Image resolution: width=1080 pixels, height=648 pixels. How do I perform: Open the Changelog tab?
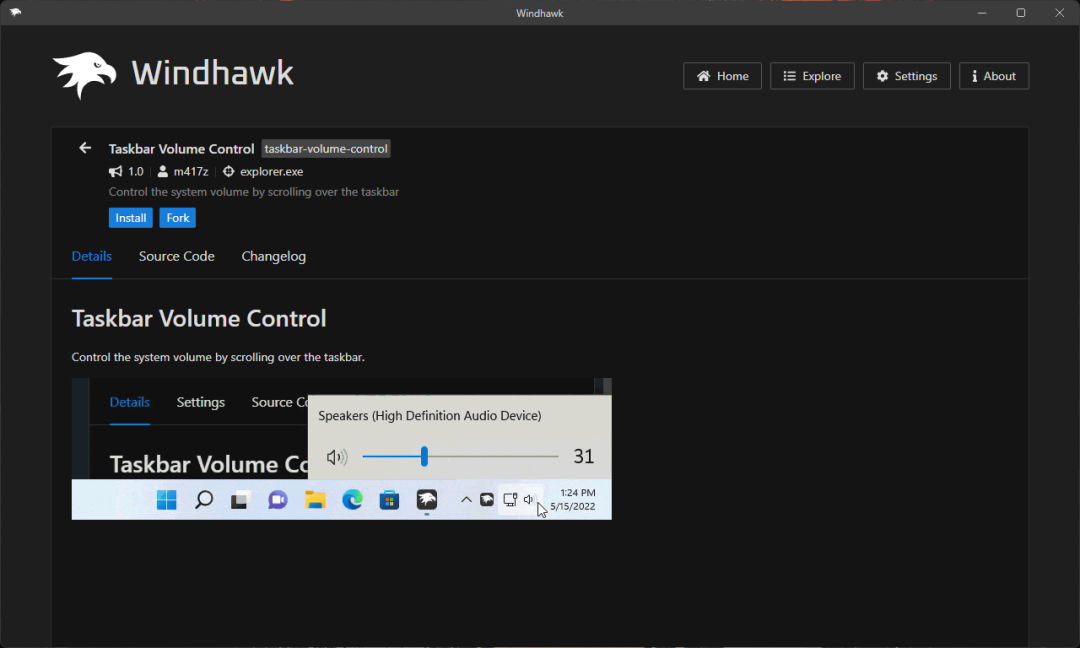(x=273, y=256)
